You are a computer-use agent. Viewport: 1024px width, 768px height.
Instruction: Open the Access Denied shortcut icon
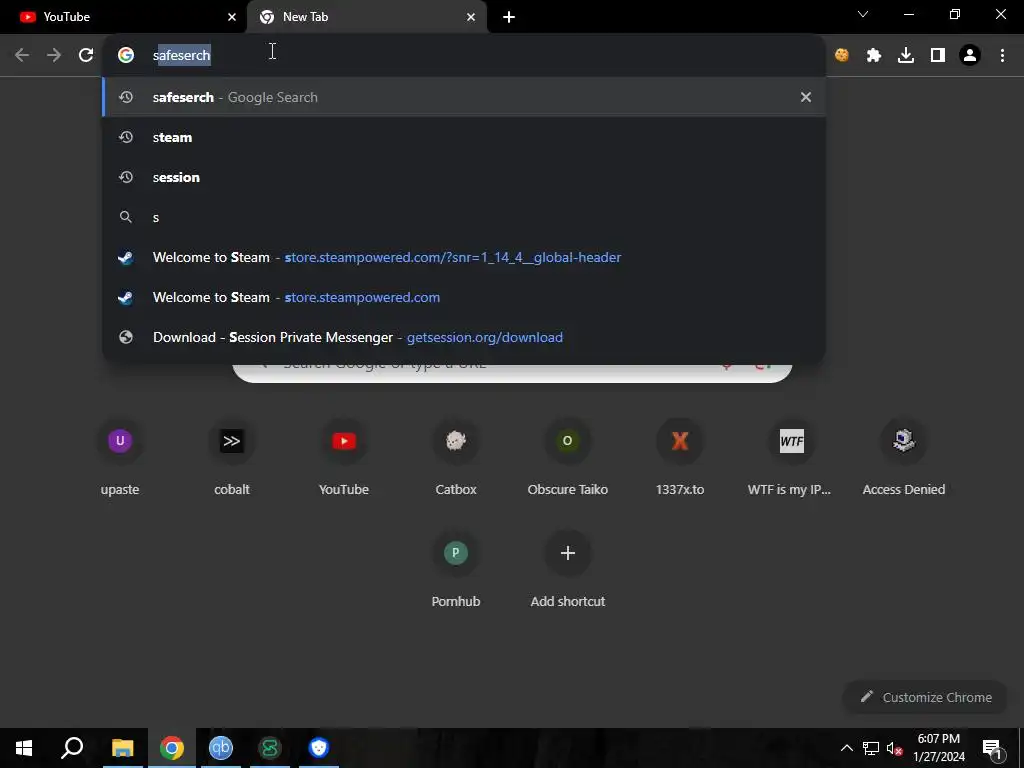pyautogui.click(x=904, y=441)
